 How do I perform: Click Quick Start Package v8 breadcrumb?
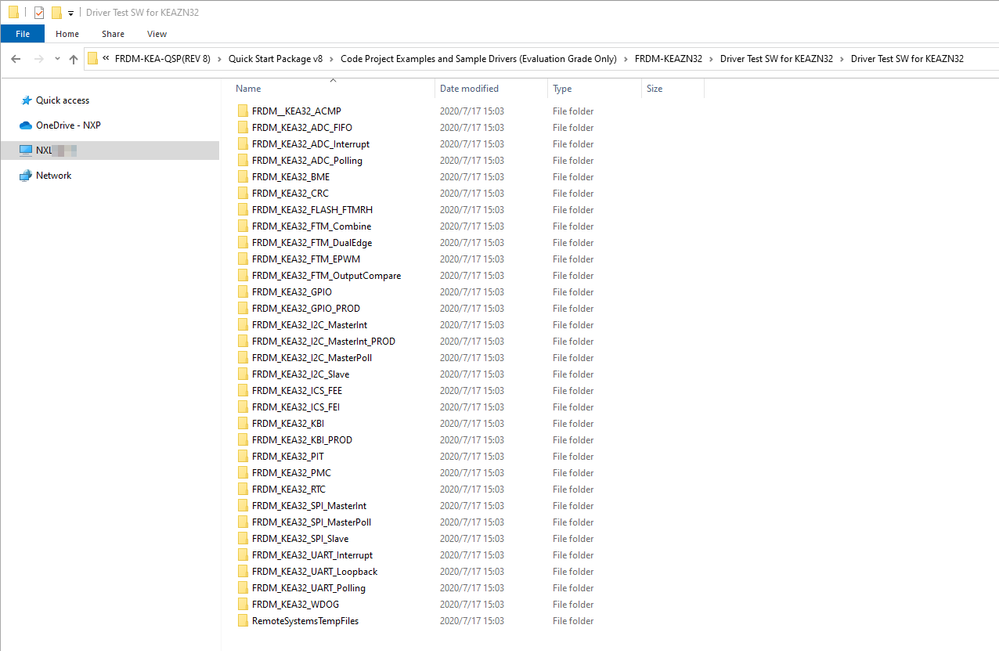(275, 59)
